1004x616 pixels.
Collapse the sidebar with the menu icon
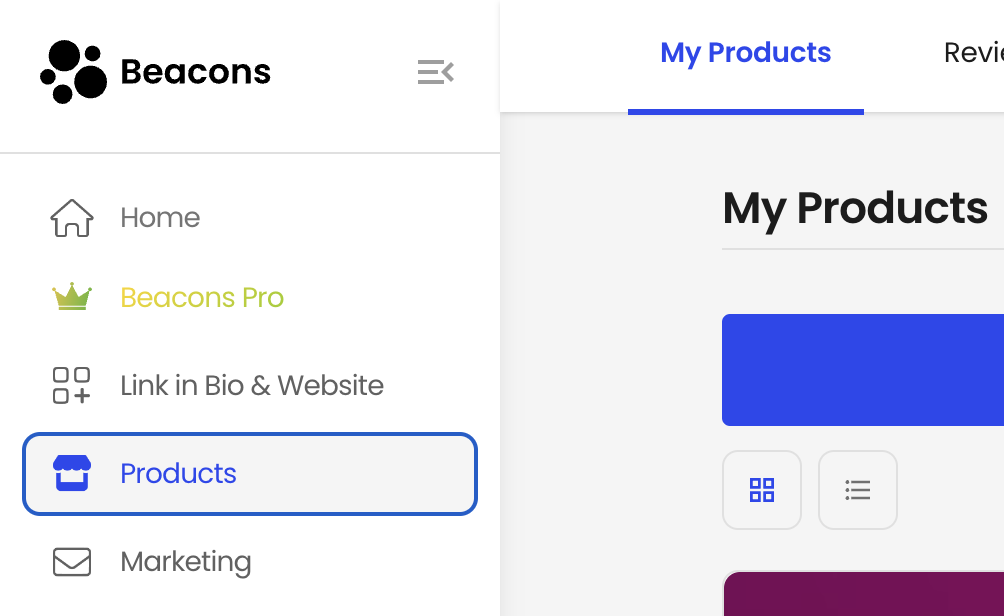436,72
